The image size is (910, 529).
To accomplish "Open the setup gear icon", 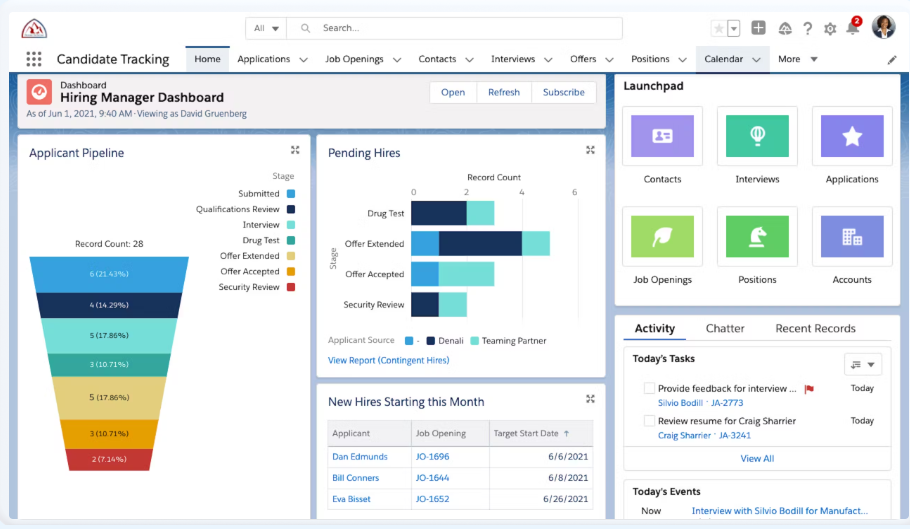I will tap(830, 28).
